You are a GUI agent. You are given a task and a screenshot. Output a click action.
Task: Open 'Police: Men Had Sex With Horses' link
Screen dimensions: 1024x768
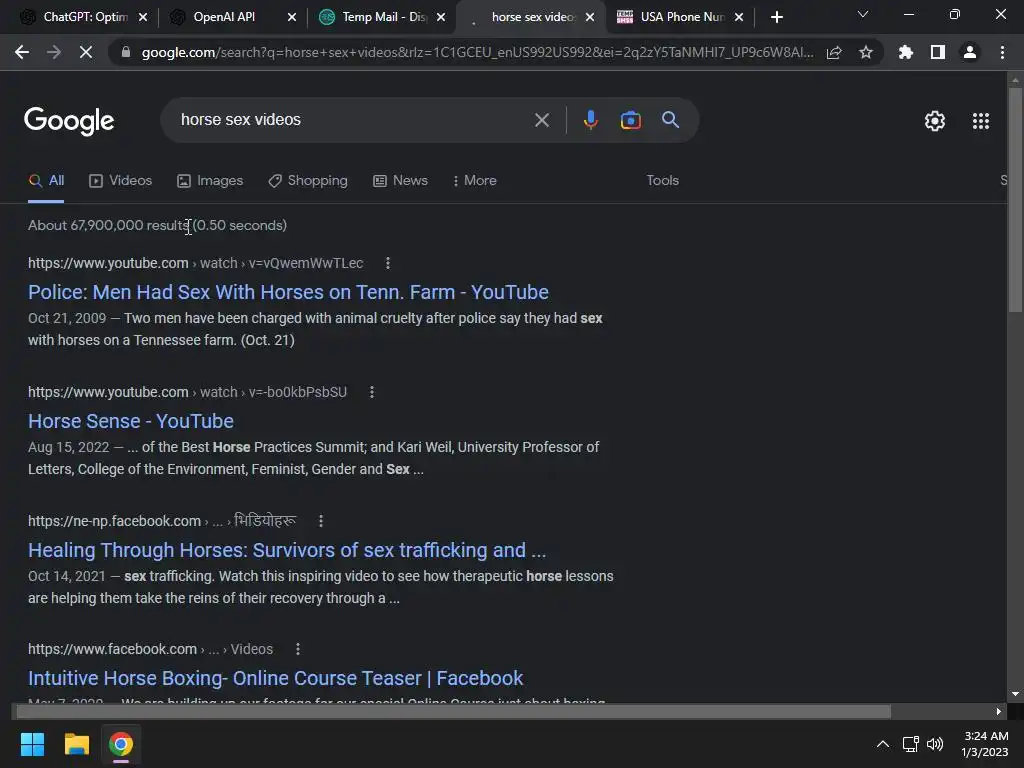[x=288, y=292]
